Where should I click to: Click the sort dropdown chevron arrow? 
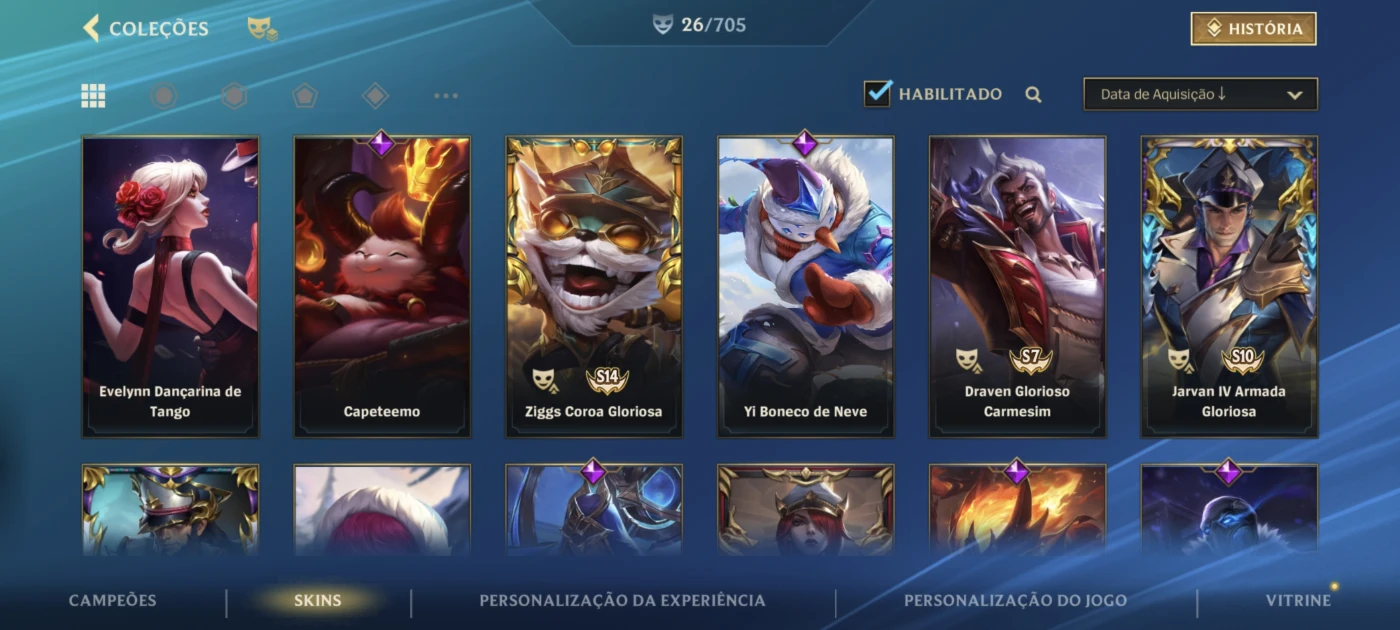coord(1294,95)
